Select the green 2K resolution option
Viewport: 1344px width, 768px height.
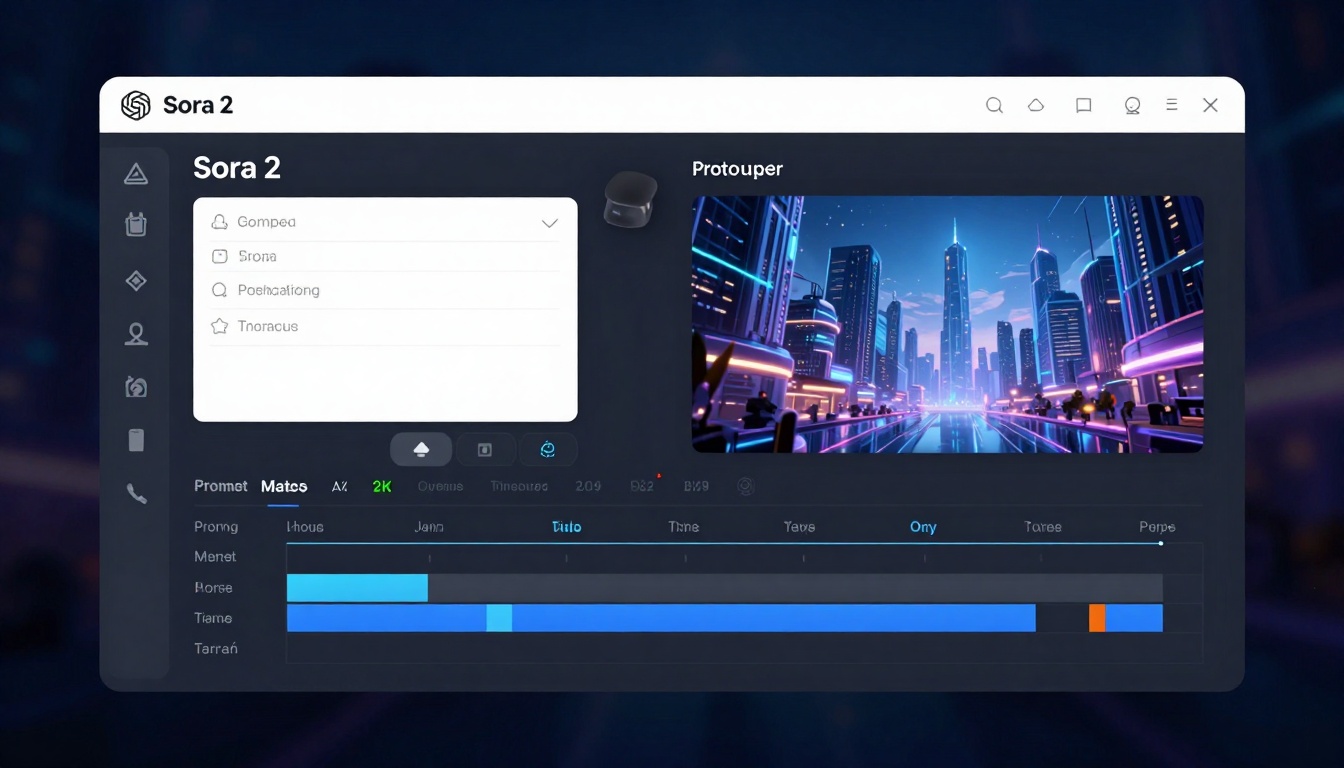click(x=382, y=486)
